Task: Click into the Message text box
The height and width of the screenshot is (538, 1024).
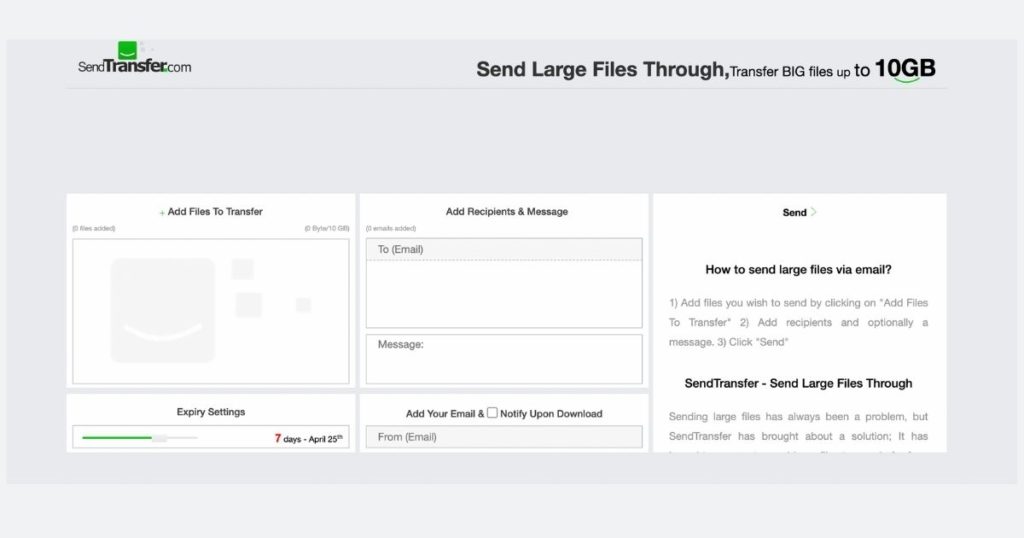Action: pyautogui.click(x=504, y=359)
